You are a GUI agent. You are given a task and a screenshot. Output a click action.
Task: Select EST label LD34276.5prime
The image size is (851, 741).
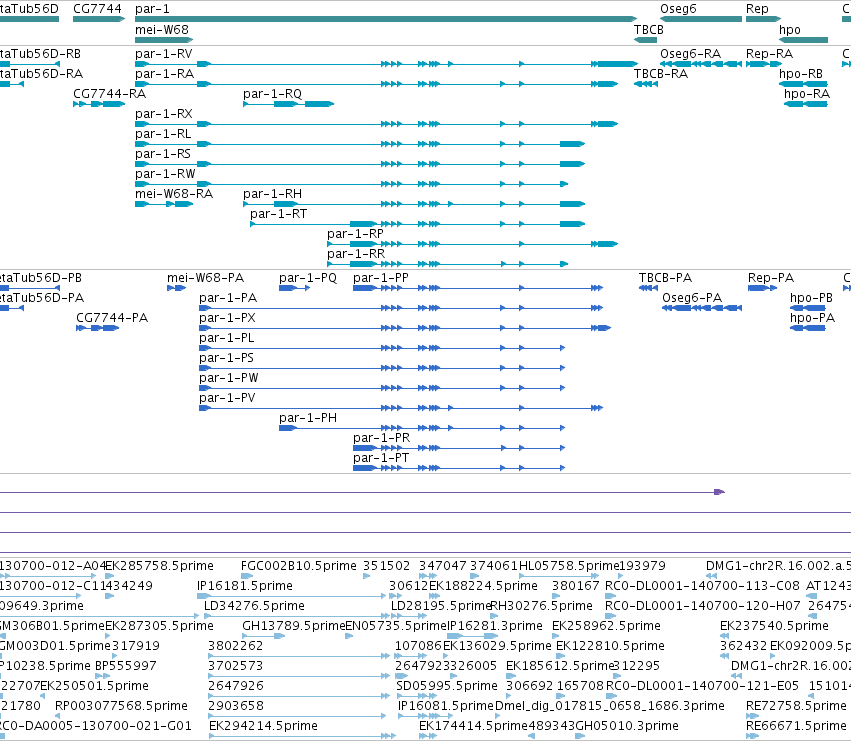tap(254, 606)
